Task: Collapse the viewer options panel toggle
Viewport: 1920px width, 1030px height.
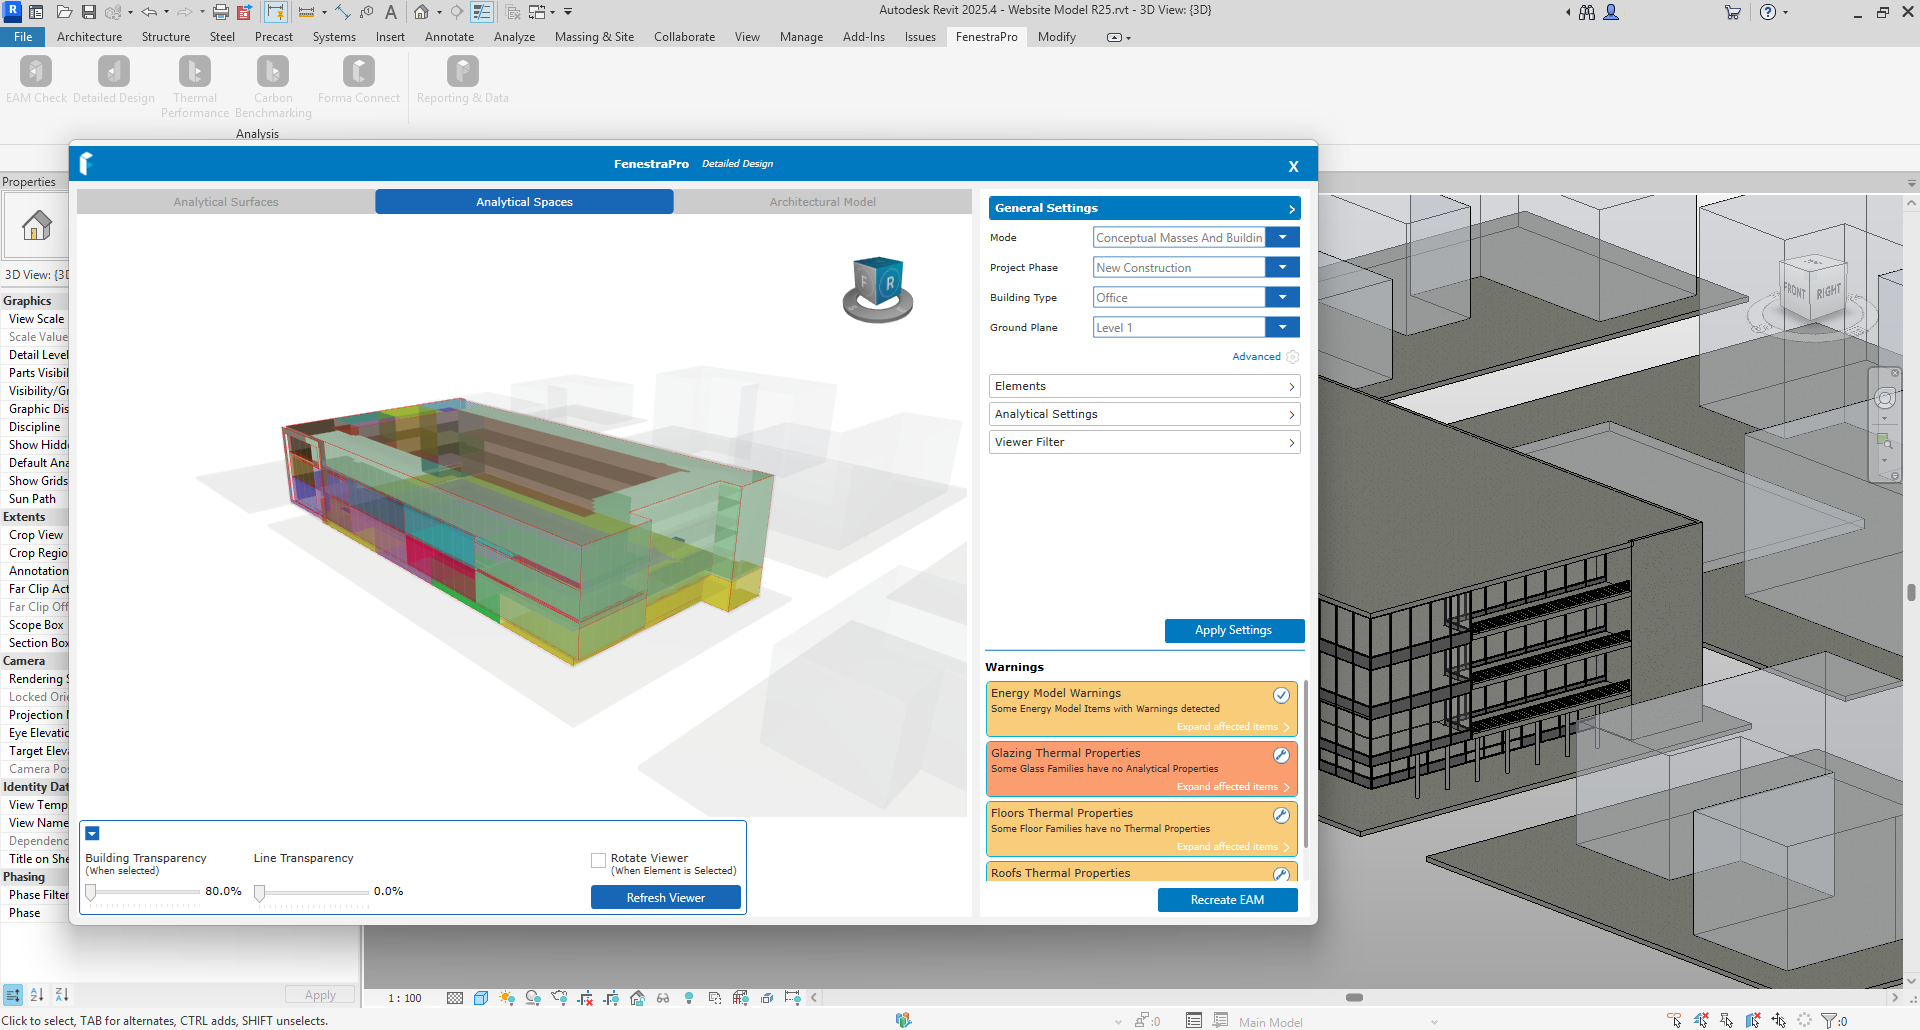Action: click(92, 833)
